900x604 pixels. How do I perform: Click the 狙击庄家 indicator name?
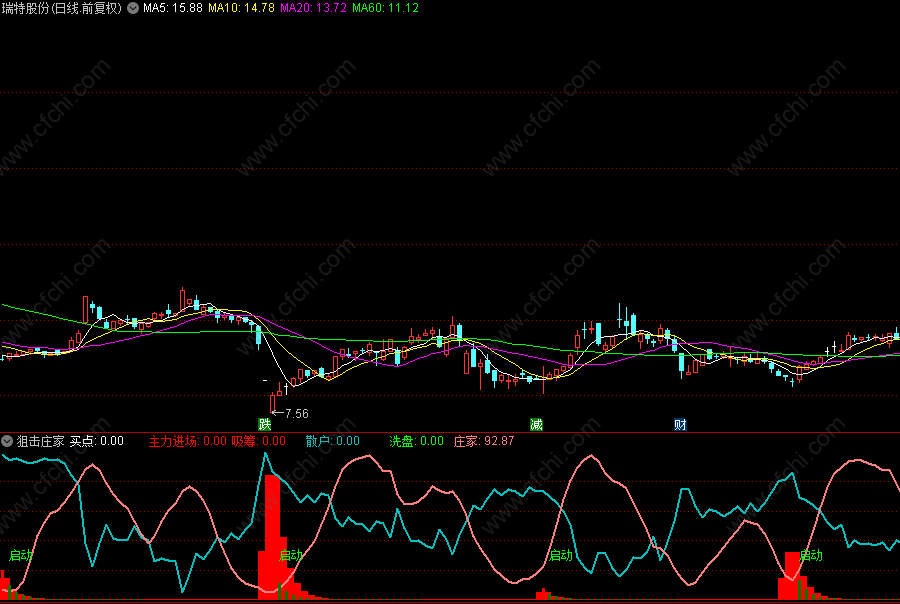(40, 441)
